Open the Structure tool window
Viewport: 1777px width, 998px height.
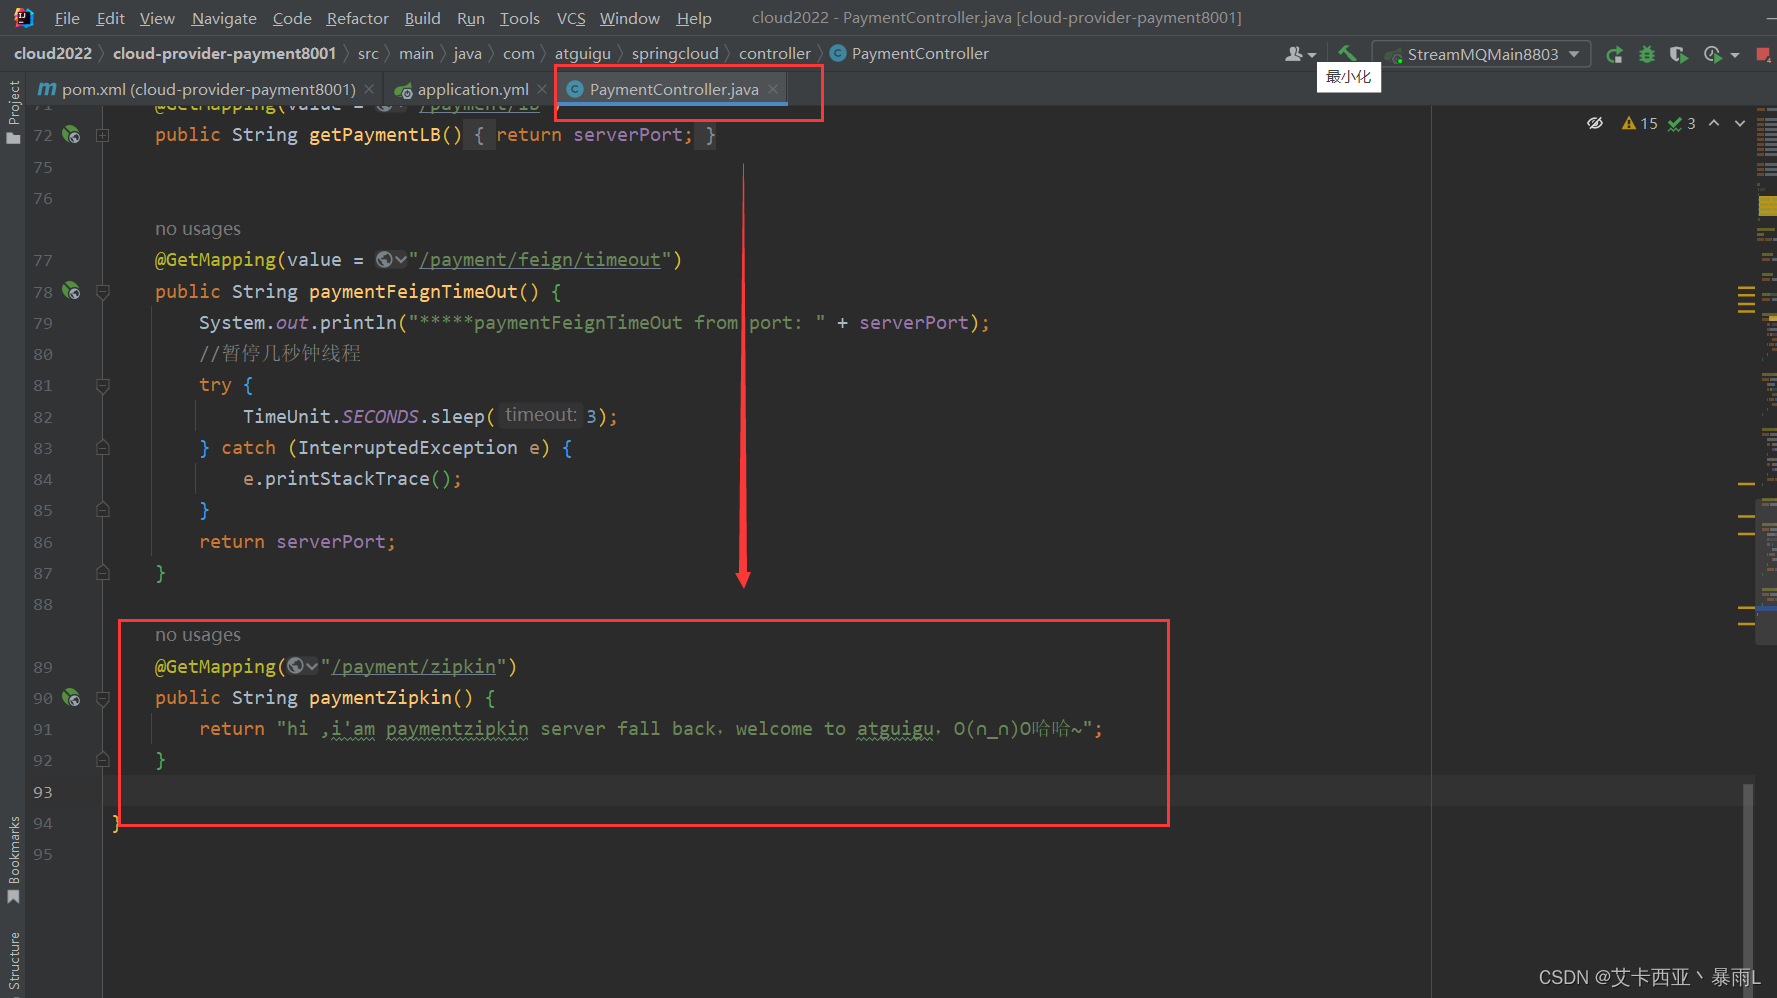tap(14, 962)
